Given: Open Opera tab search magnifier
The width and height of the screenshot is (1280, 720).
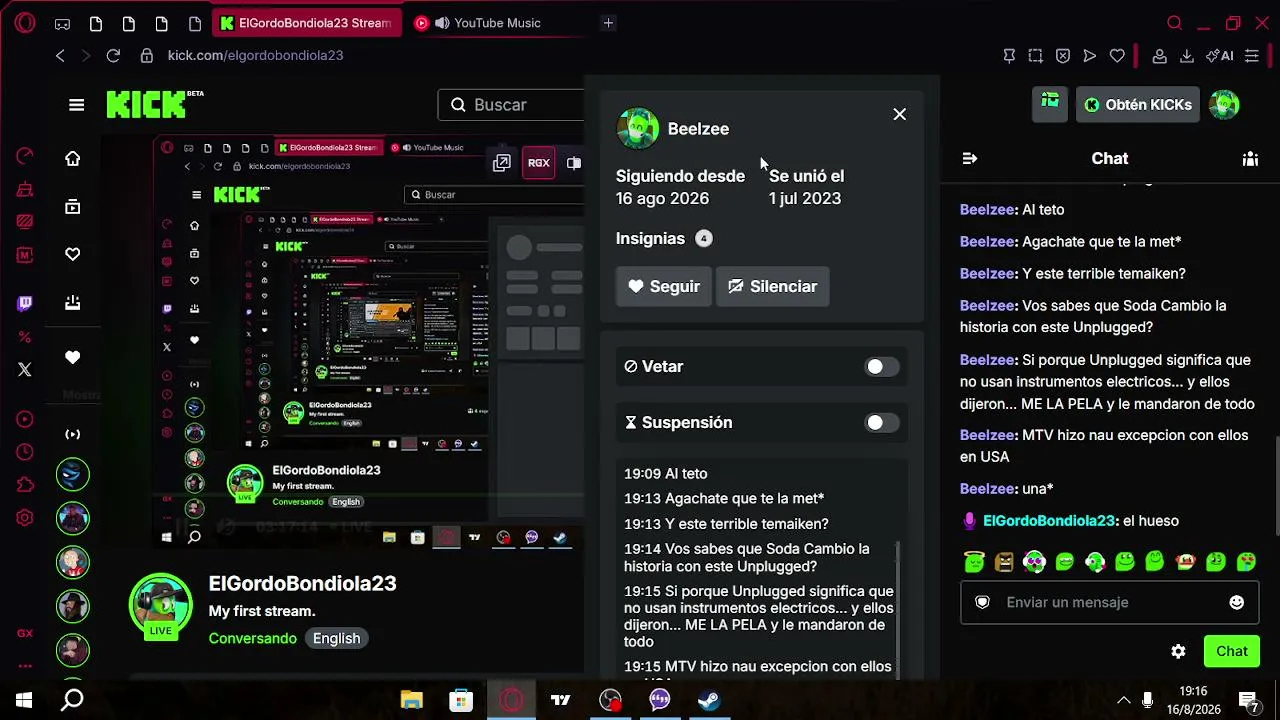Looking at the screenshot, I should (1175, 23).
